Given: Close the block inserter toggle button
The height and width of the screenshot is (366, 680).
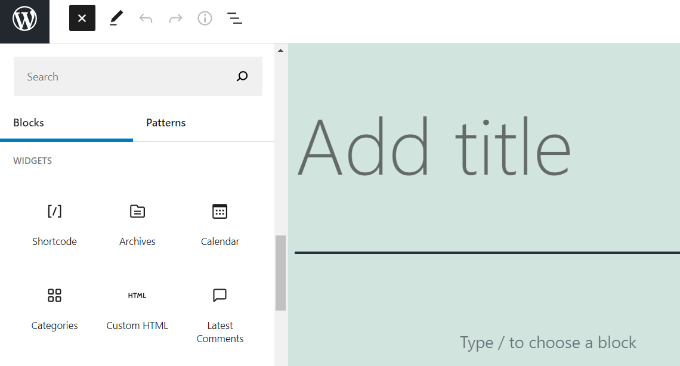Looking at the screenshot, I should [82, 19].
